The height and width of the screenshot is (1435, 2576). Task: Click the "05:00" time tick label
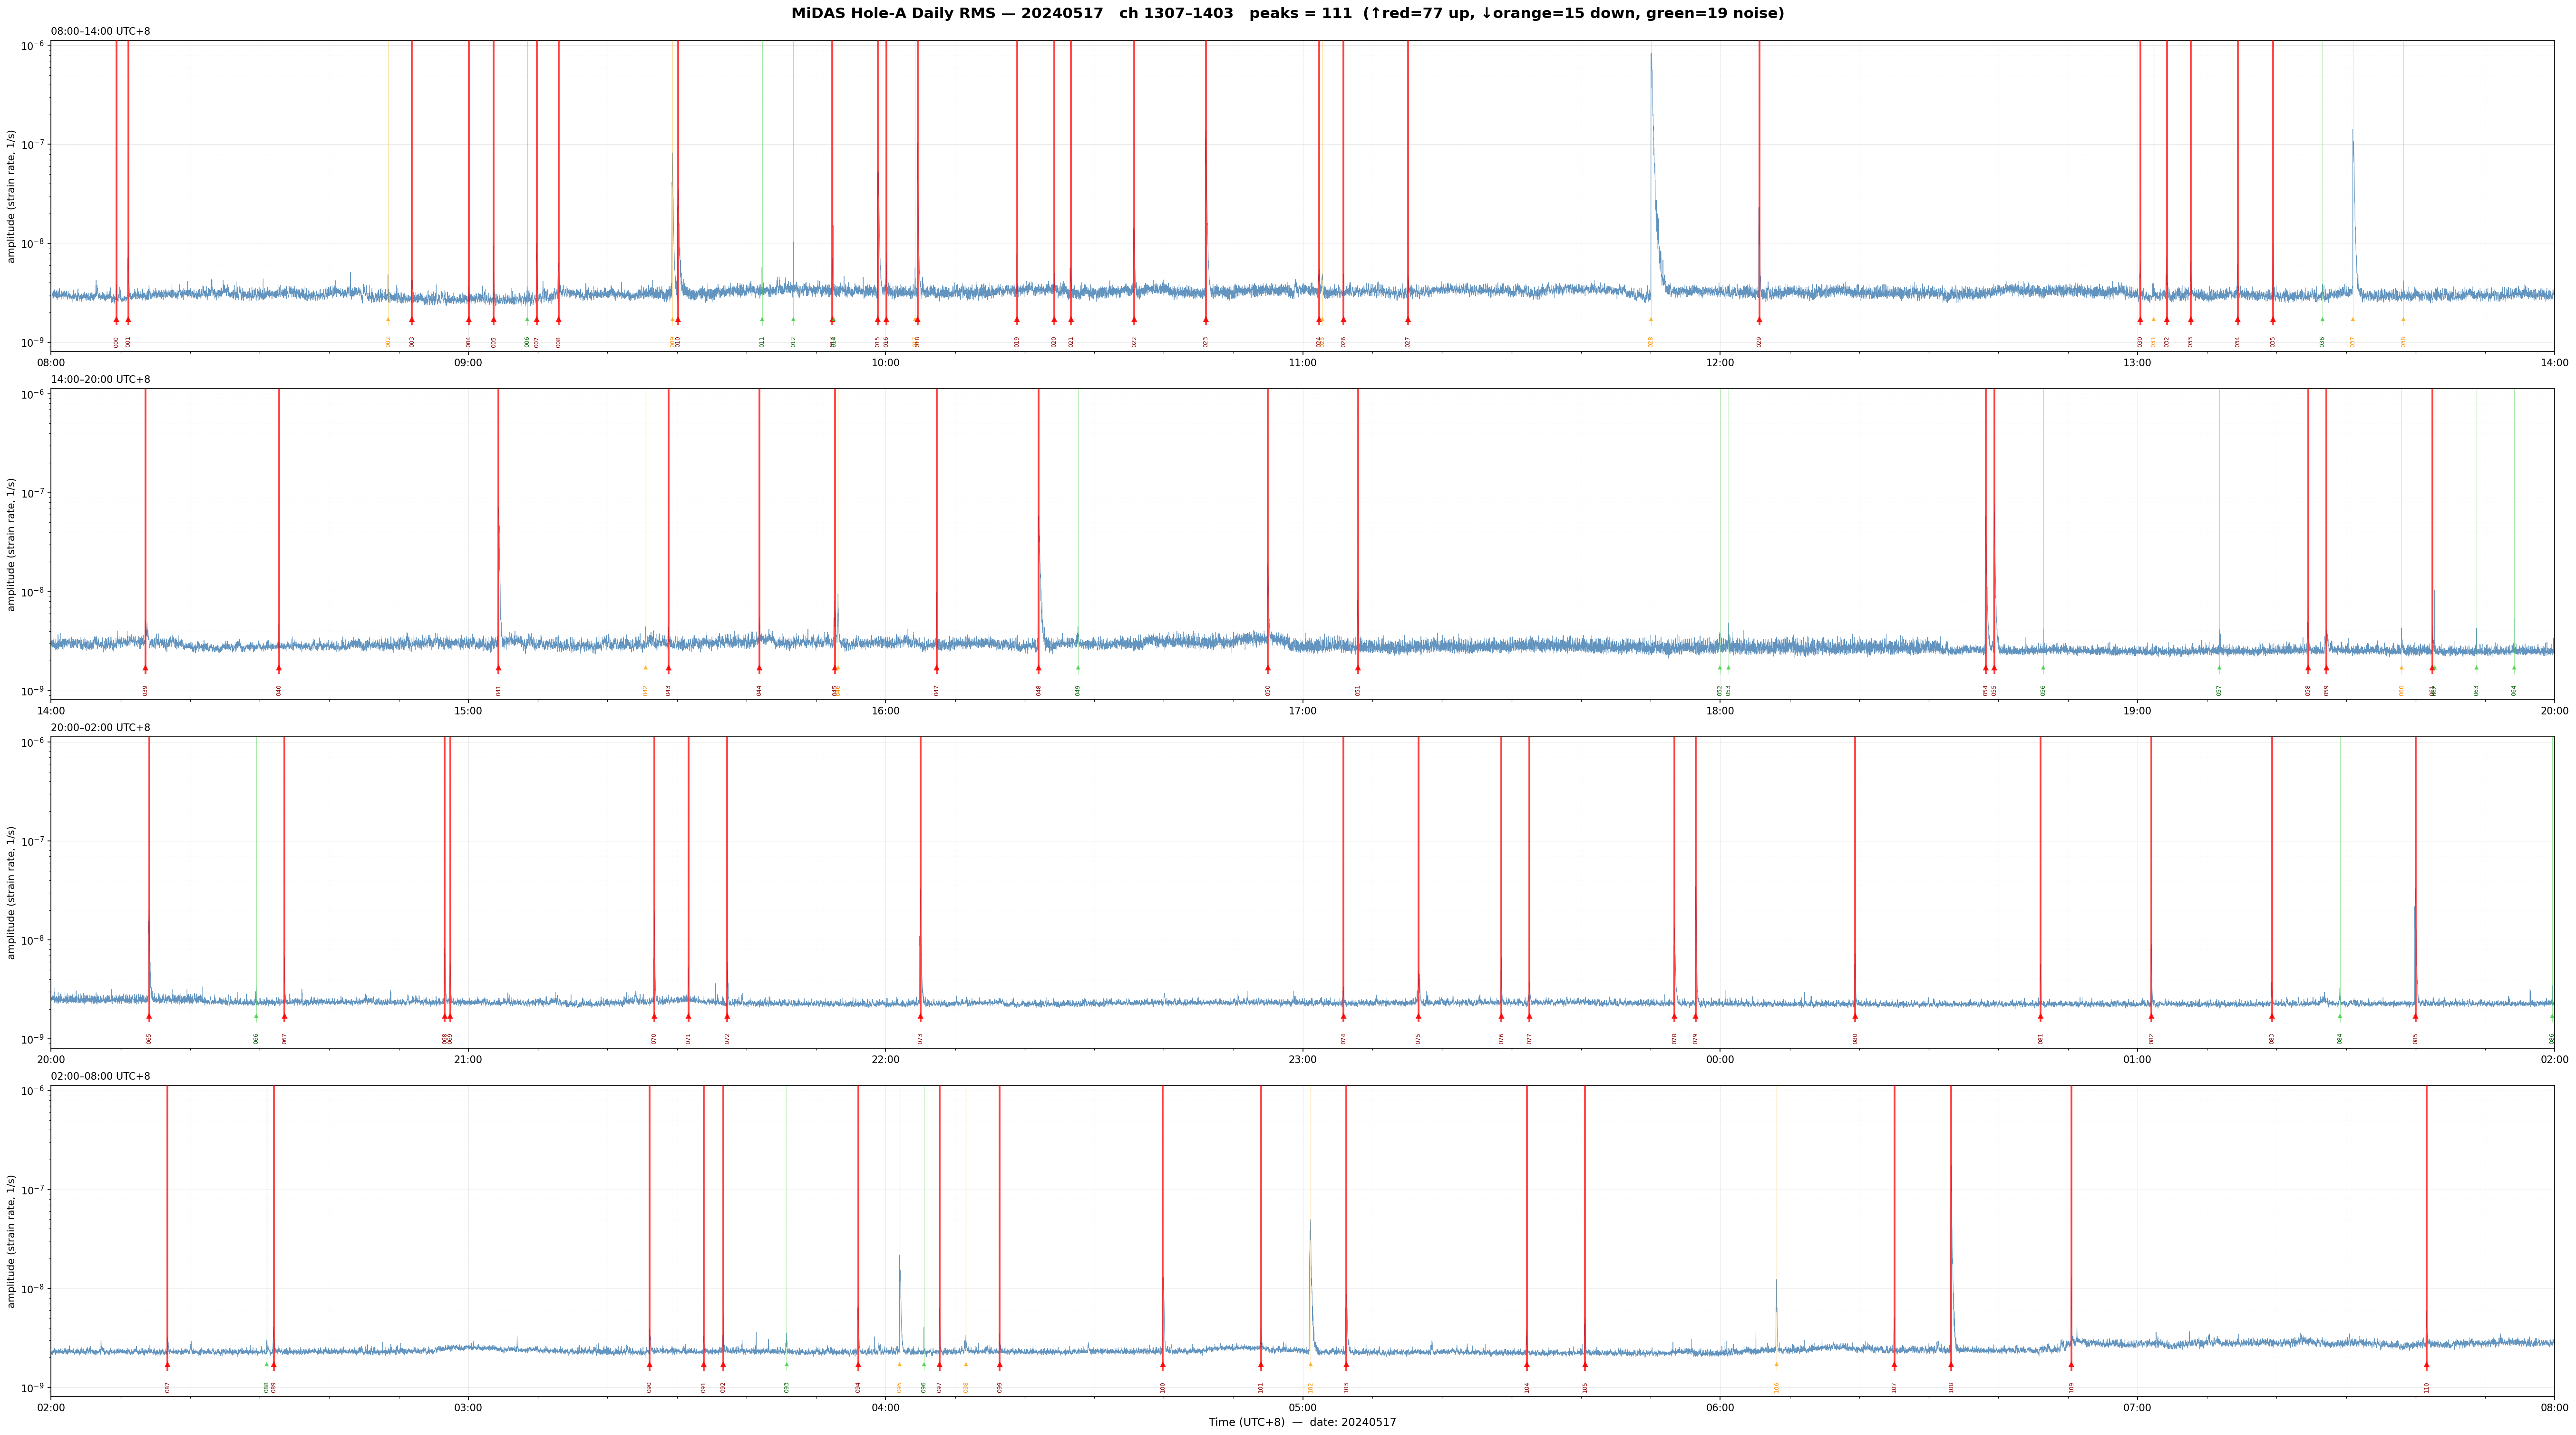(x=1303, y=1408)
